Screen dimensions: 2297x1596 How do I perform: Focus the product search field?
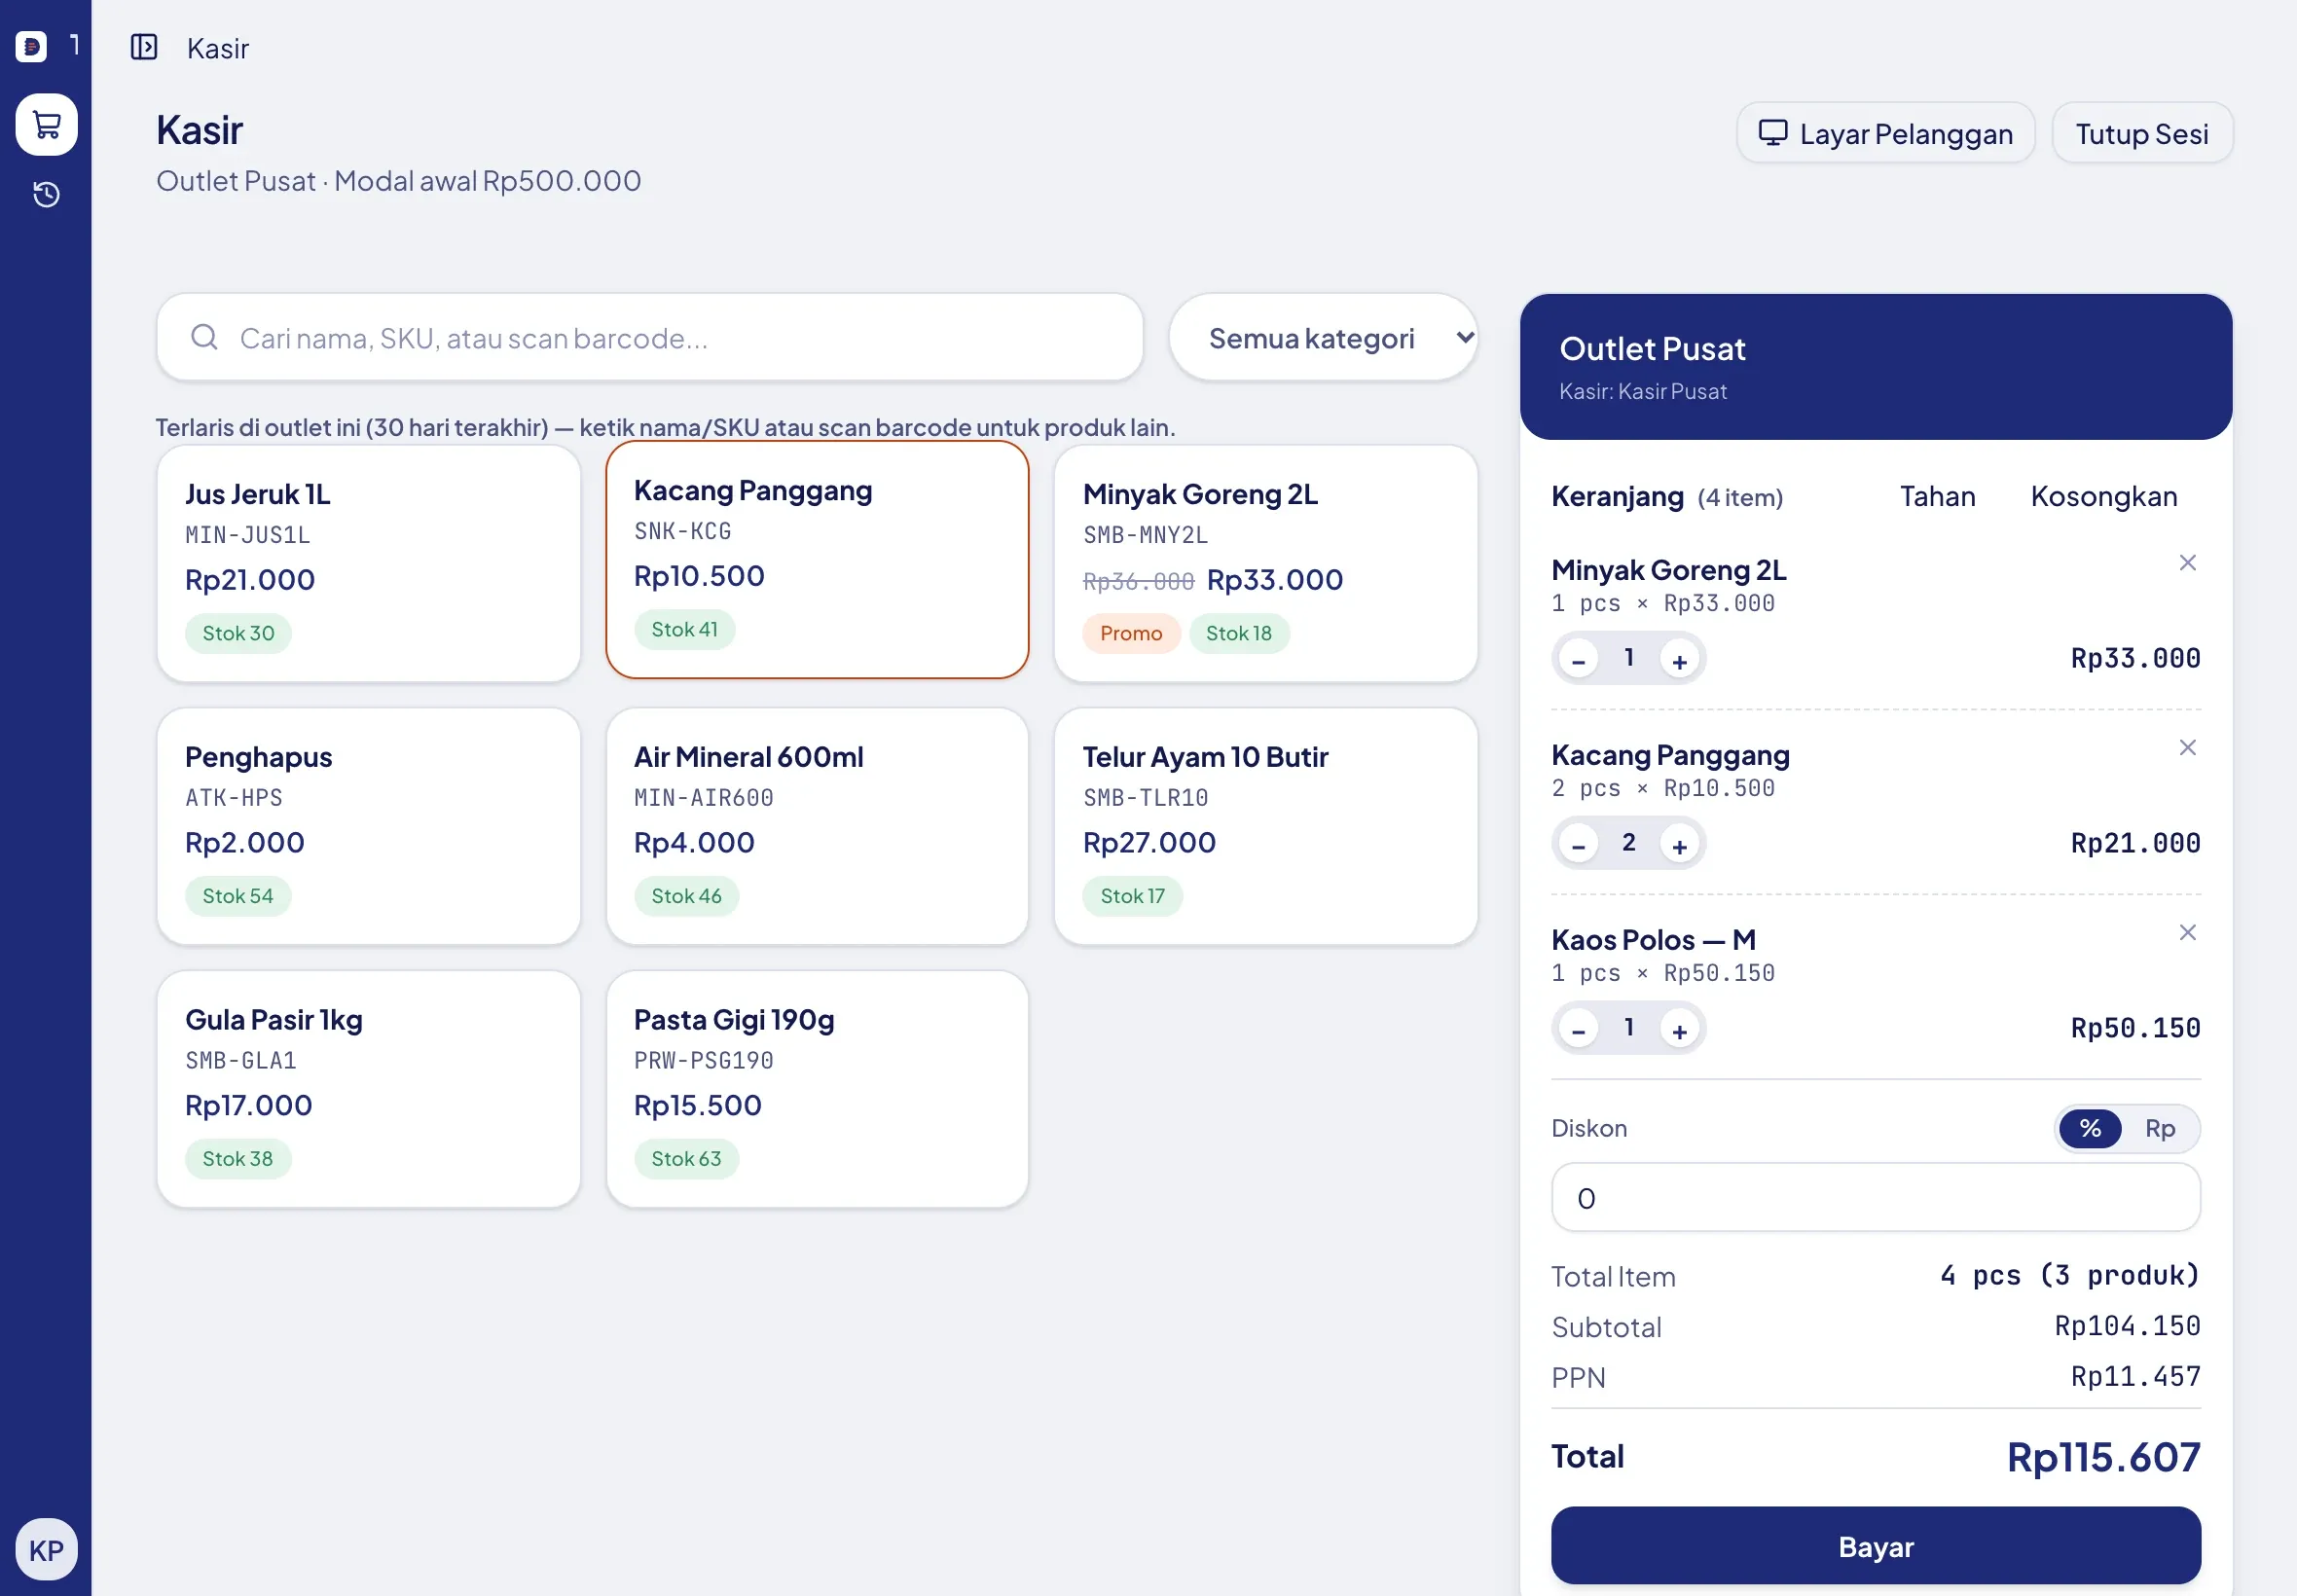click(650, 338)
